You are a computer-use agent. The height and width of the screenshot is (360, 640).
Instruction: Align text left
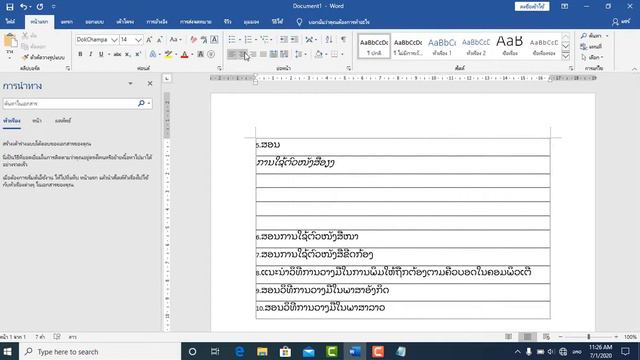tap(232, 54)
